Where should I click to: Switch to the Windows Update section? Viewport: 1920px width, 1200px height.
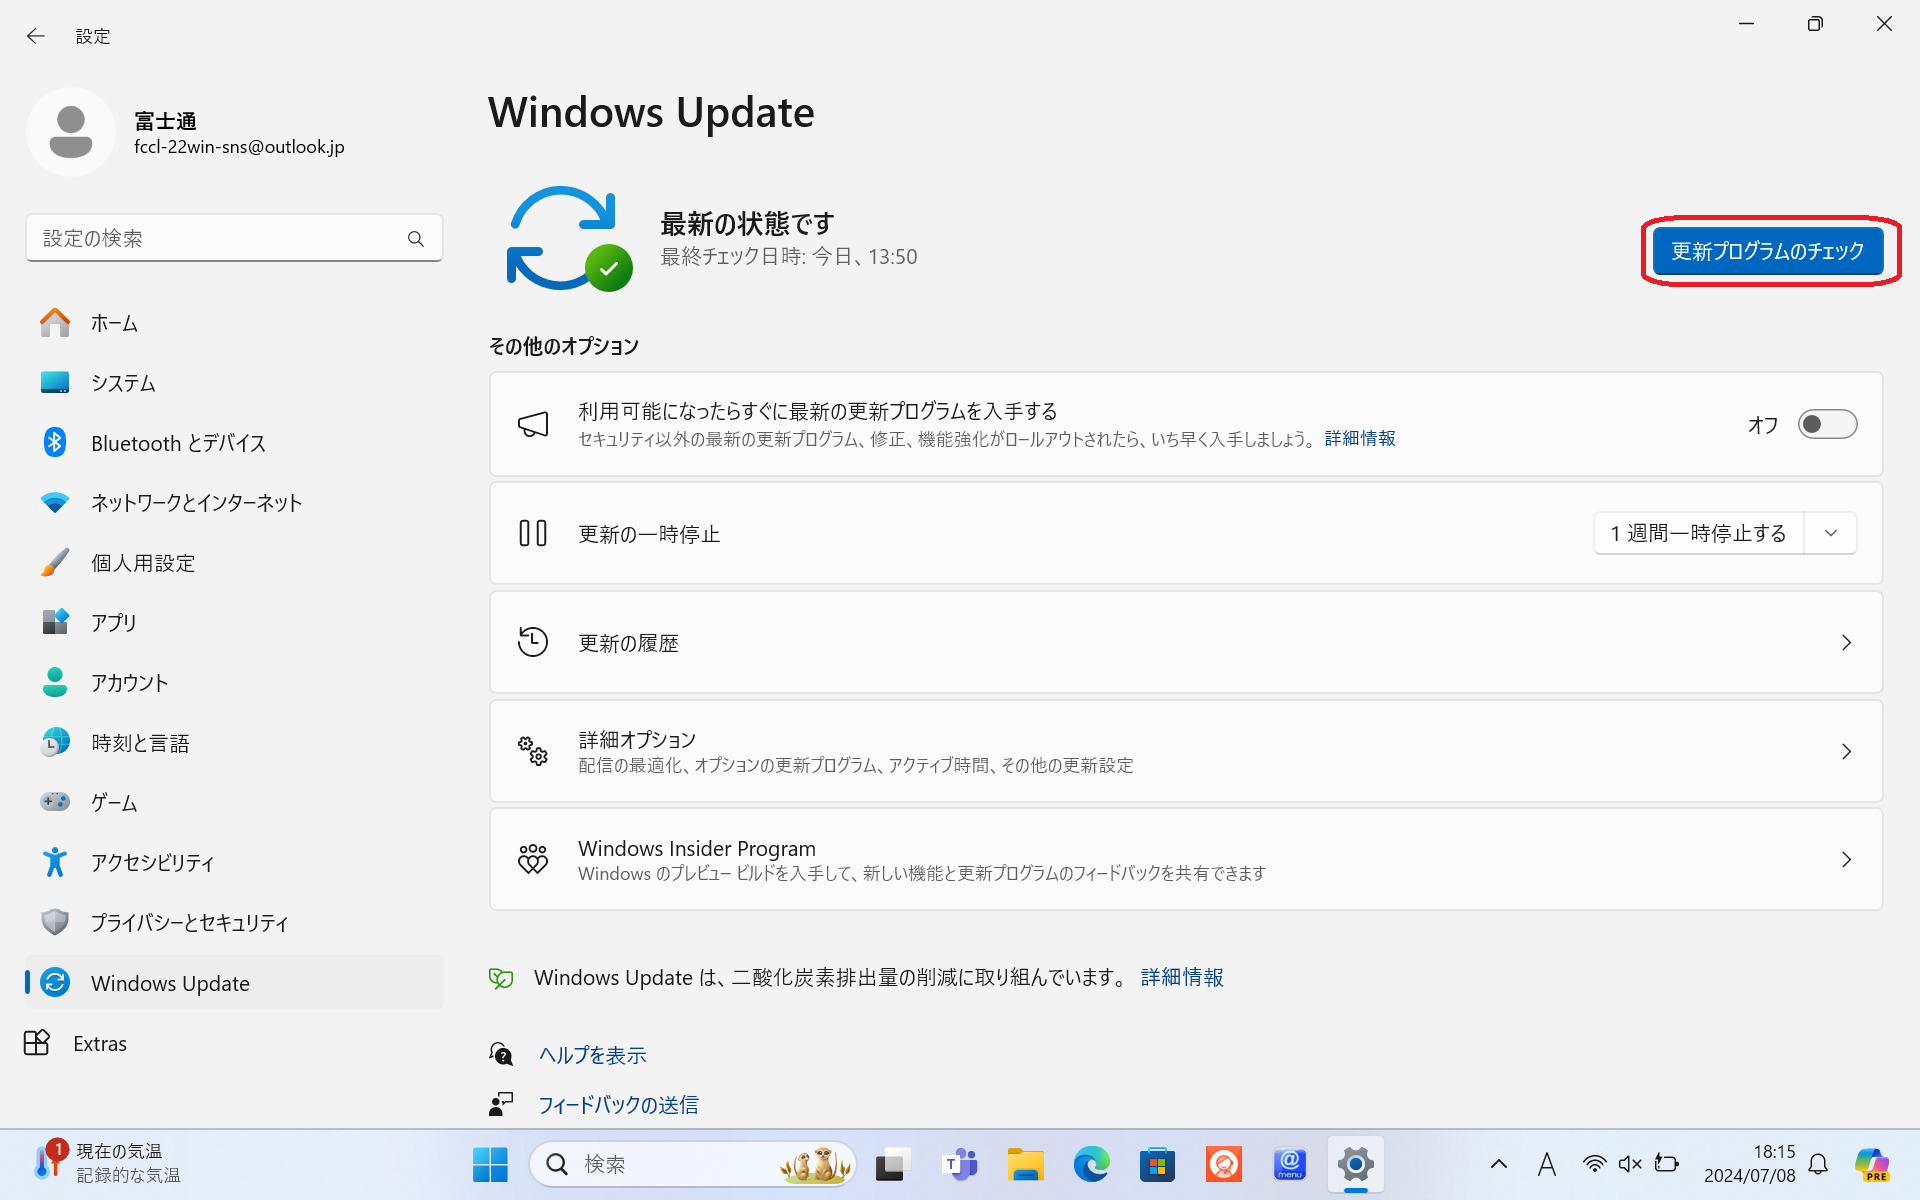tap(170, 983)
